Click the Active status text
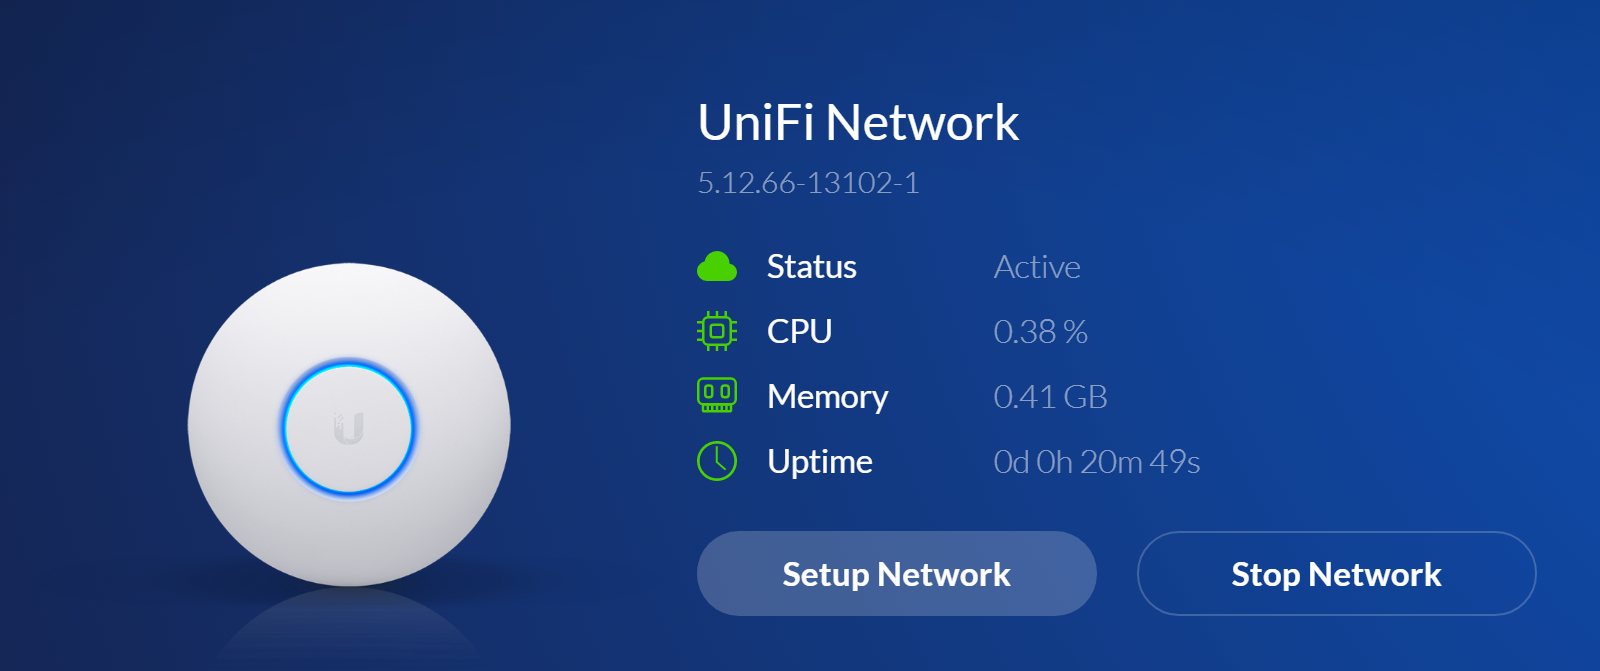The height and width of the screenshot is (671, 1600). (x=1036, y=267)
